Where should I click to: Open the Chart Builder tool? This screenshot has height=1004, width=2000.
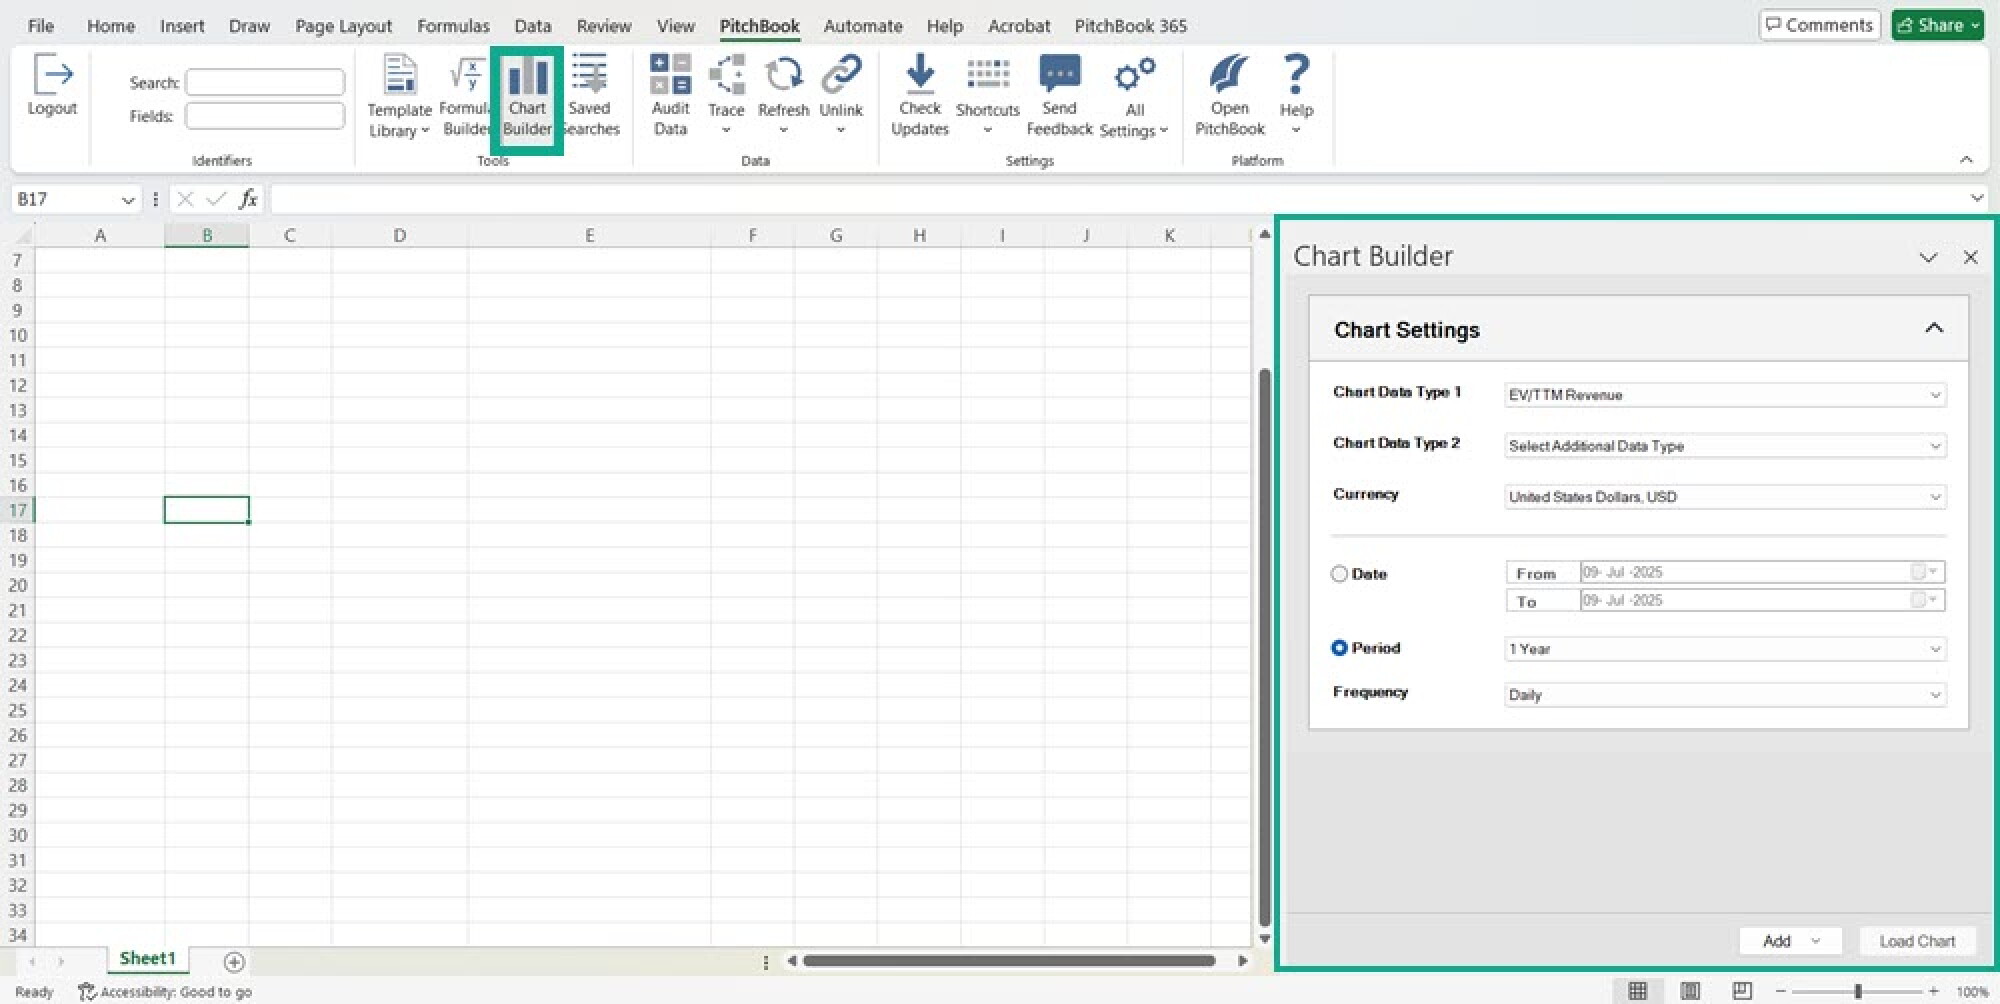tap(527, 97)
